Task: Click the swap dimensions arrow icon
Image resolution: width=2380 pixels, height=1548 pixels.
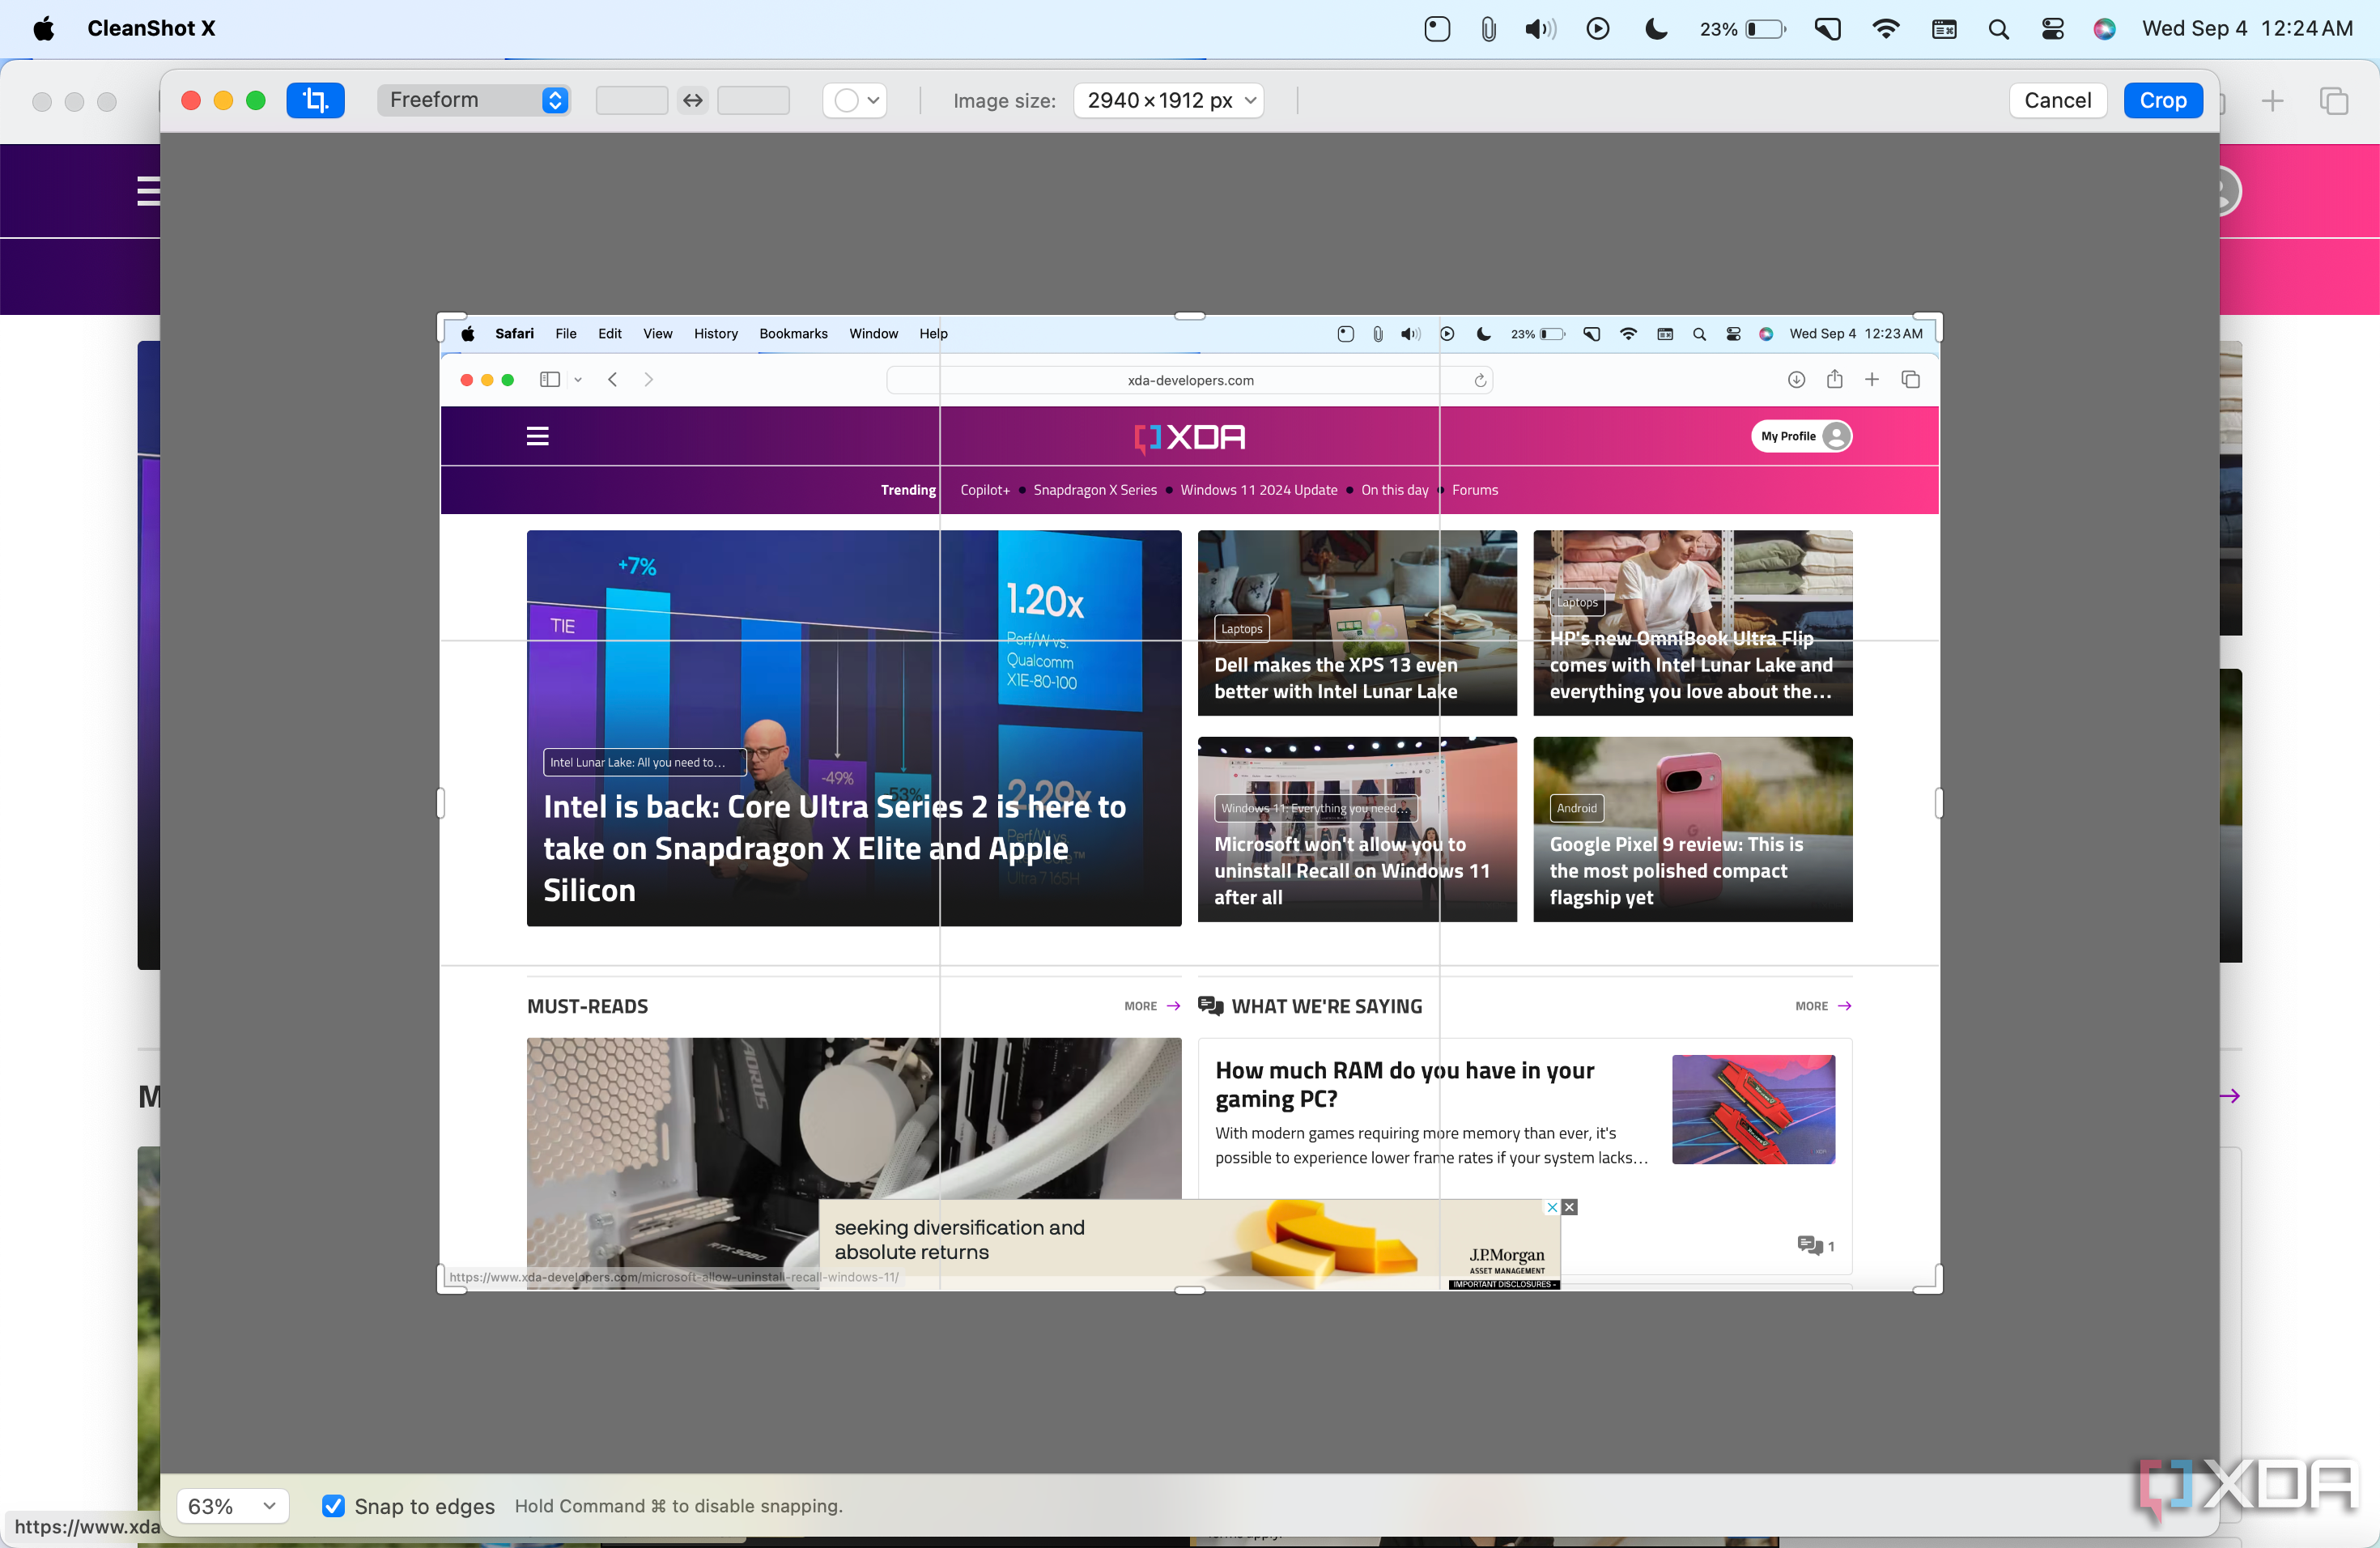Action: (692, 99)
